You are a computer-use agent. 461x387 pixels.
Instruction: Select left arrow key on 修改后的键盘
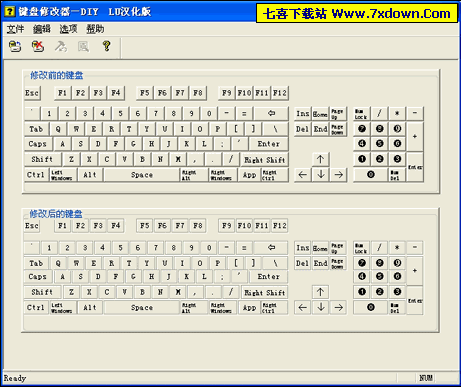pos(303,307)
